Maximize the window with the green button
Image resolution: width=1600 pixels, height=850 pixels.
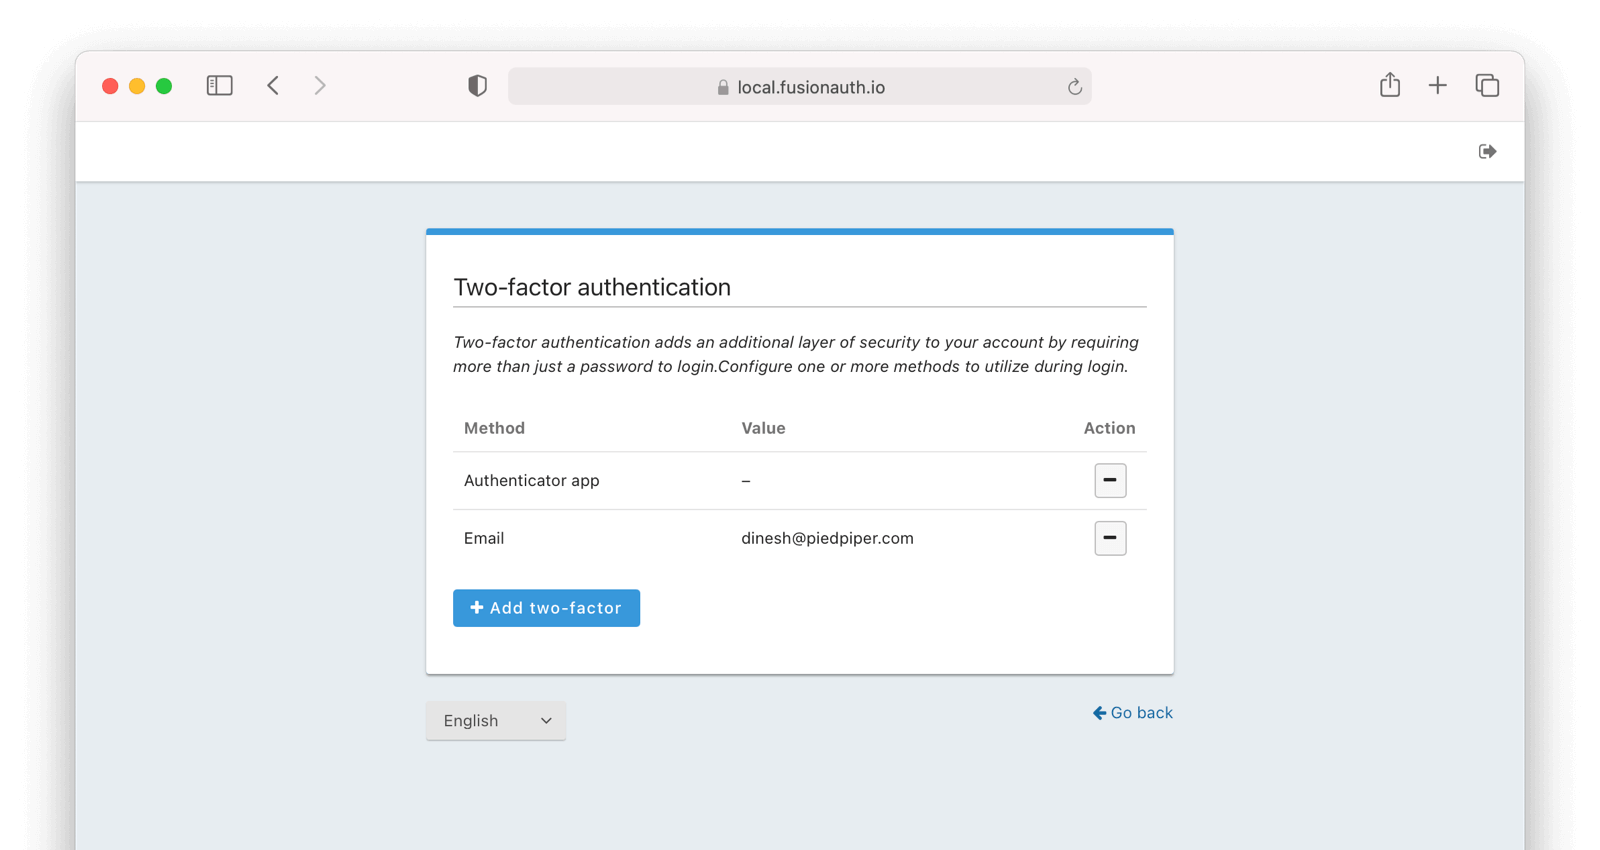coord(164,86)
